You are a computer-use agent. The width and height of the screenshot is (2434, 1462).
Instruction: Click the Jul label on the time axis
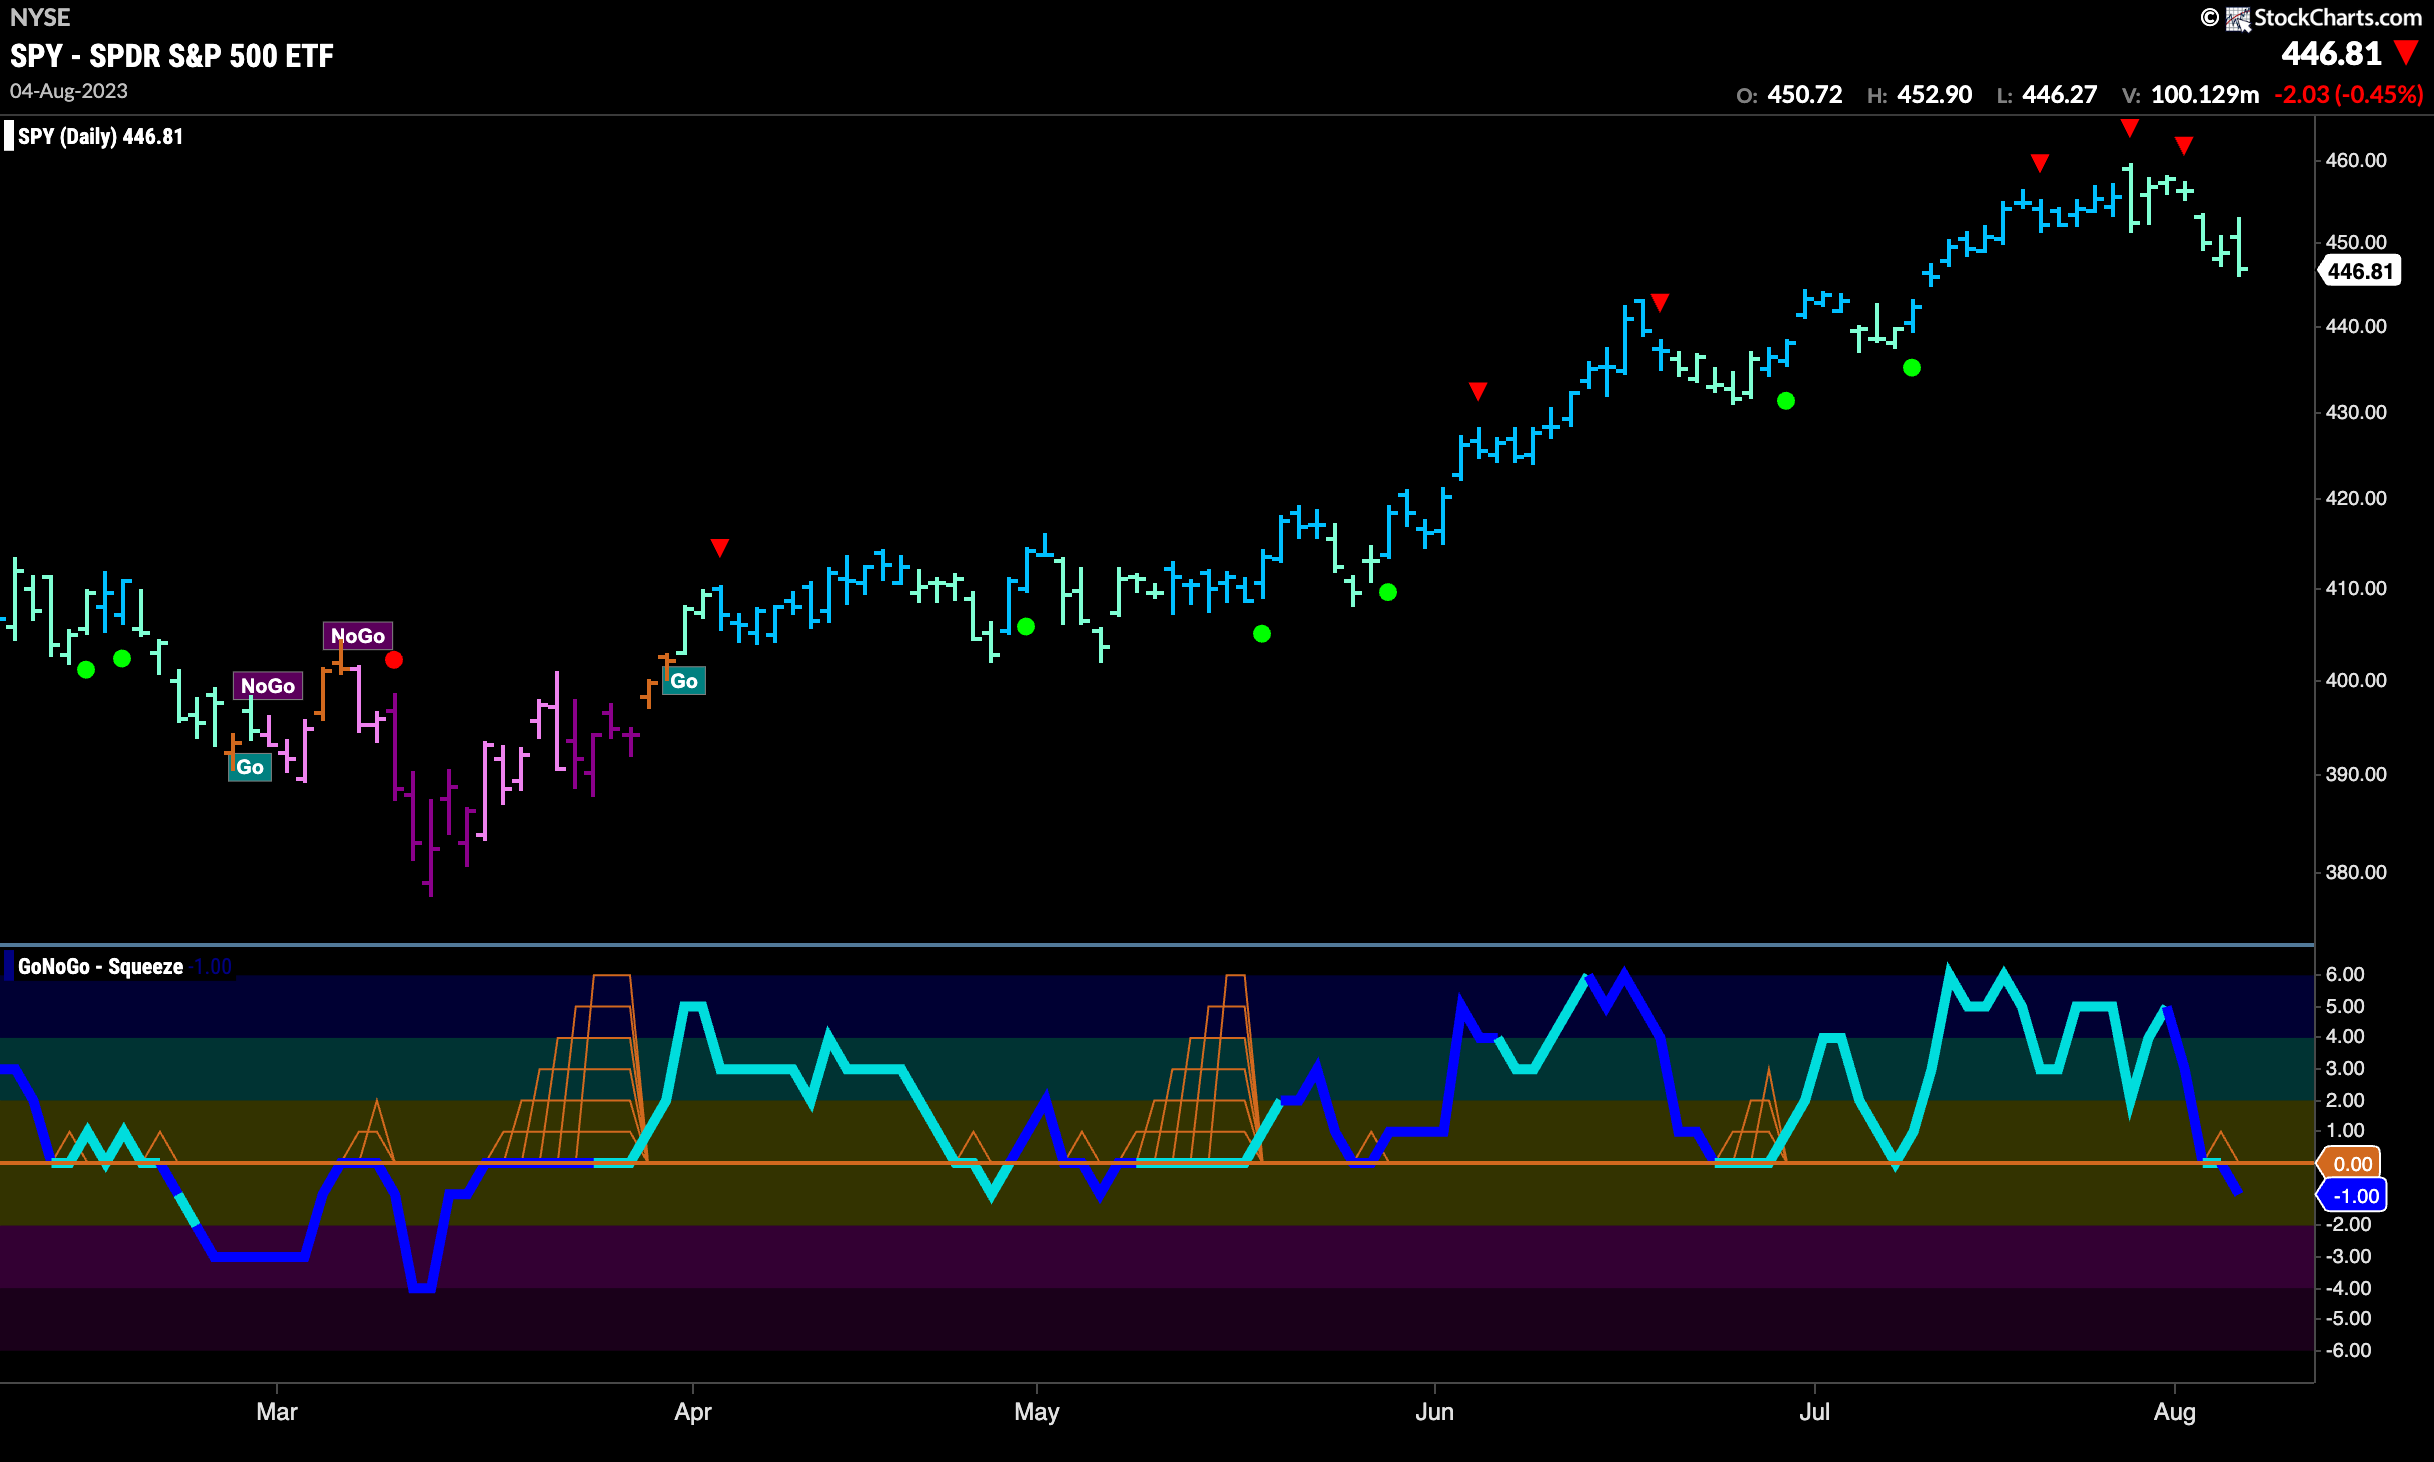pyautogui.click(x=1815, y=1412)
